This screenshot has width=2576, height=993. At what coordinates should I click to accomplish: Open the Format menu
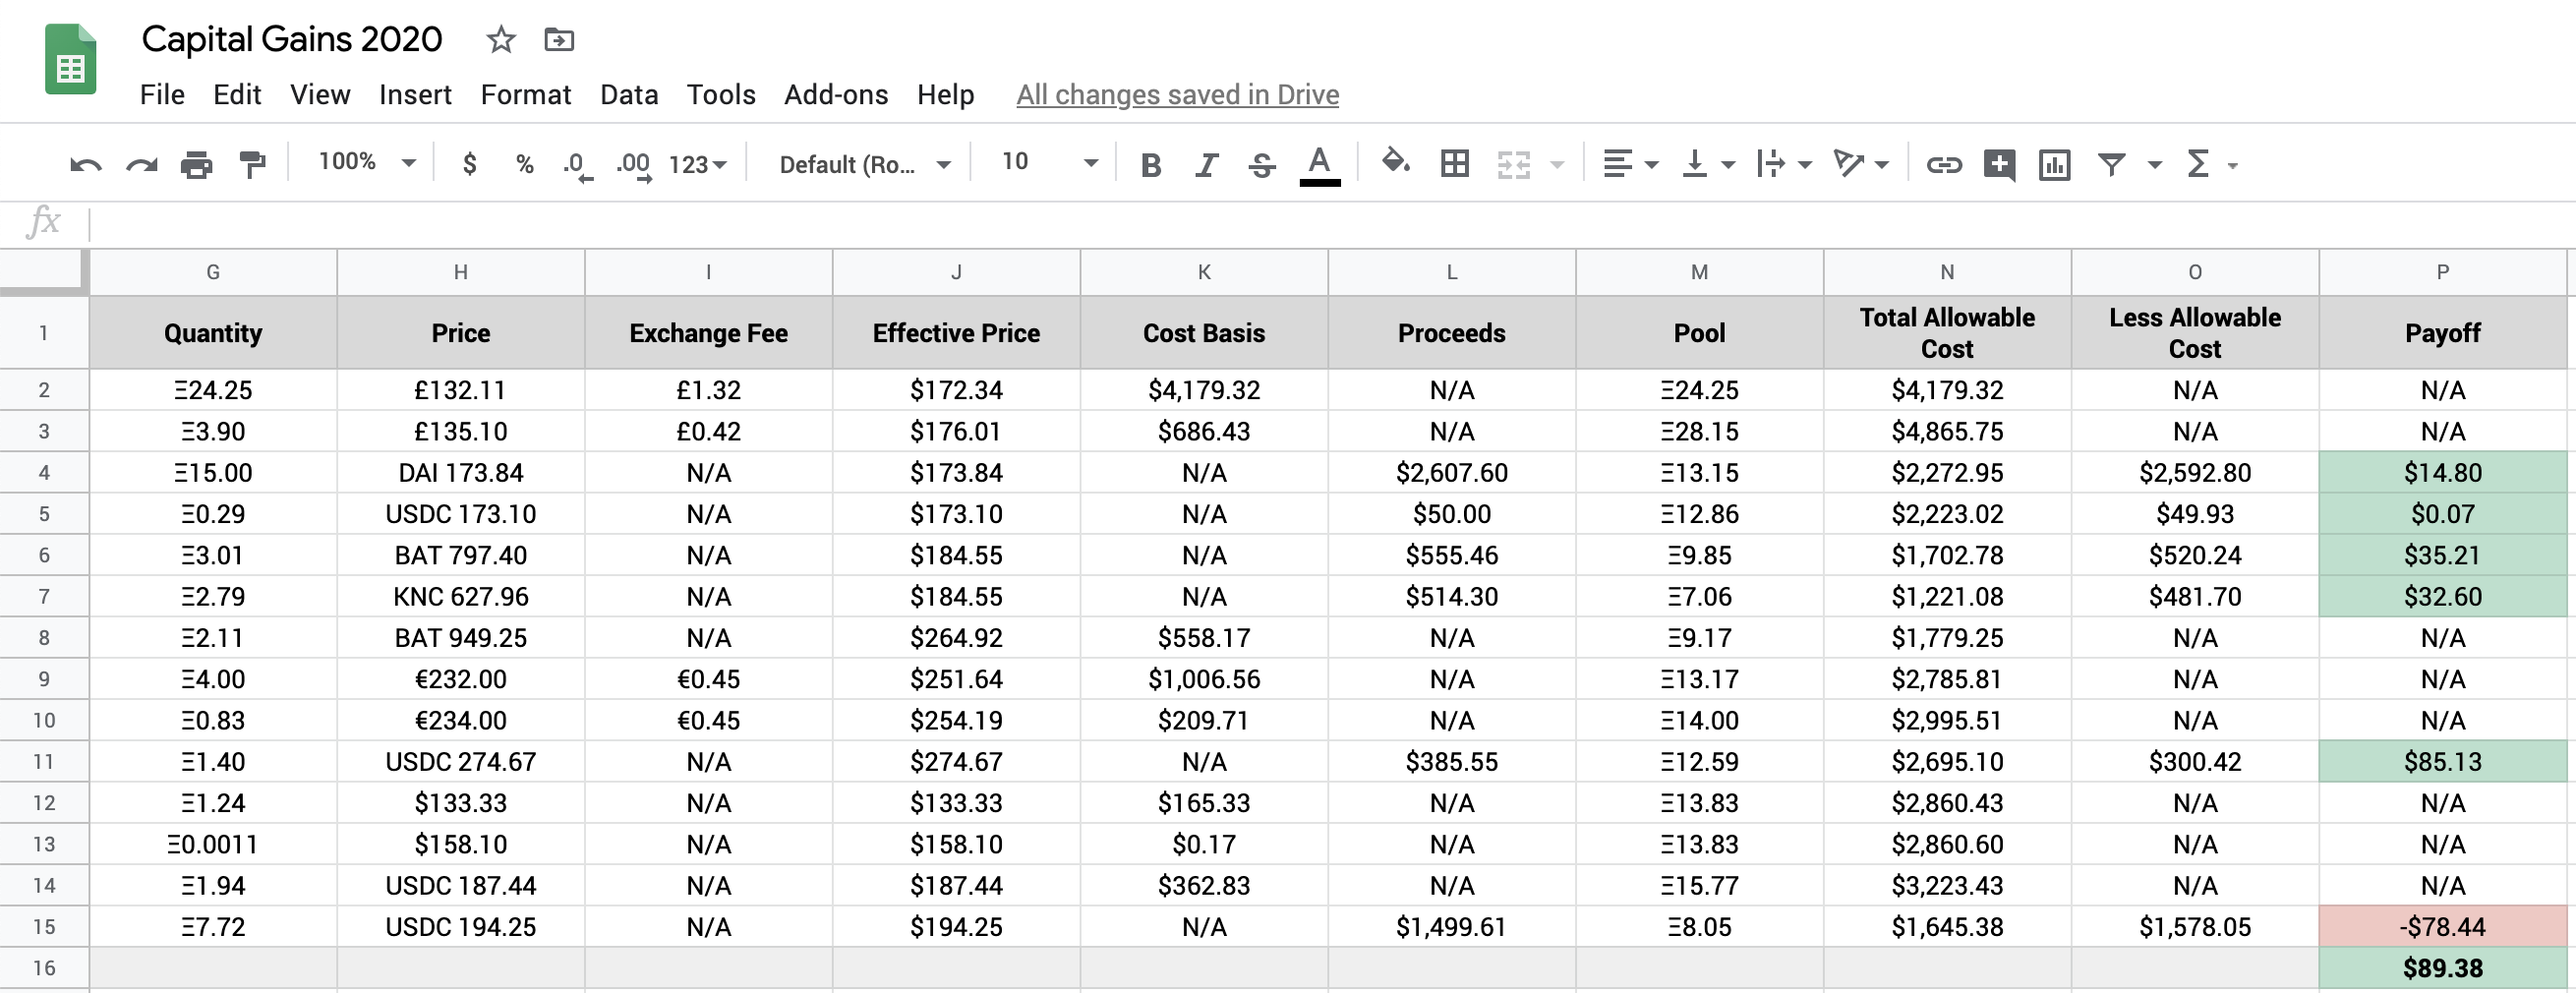pos(525,95)
